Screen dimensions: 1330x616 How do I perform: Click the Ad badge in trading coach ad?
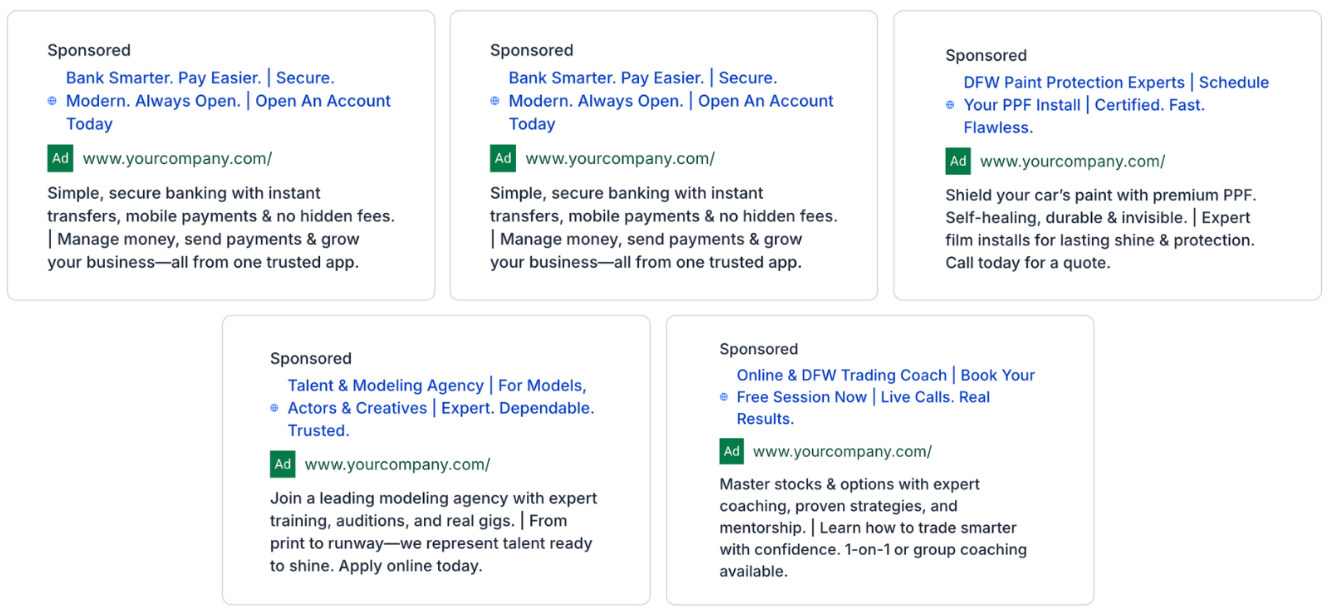(x=732, y=451)
